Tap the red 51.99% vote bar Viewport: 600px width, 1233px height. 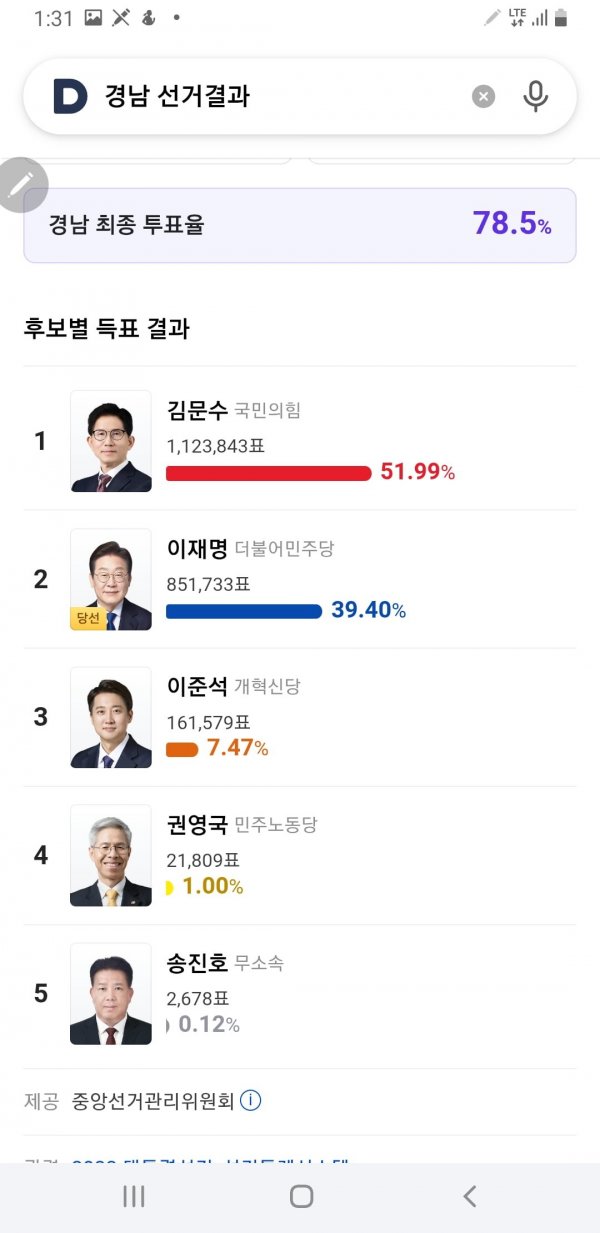(268, 473)
